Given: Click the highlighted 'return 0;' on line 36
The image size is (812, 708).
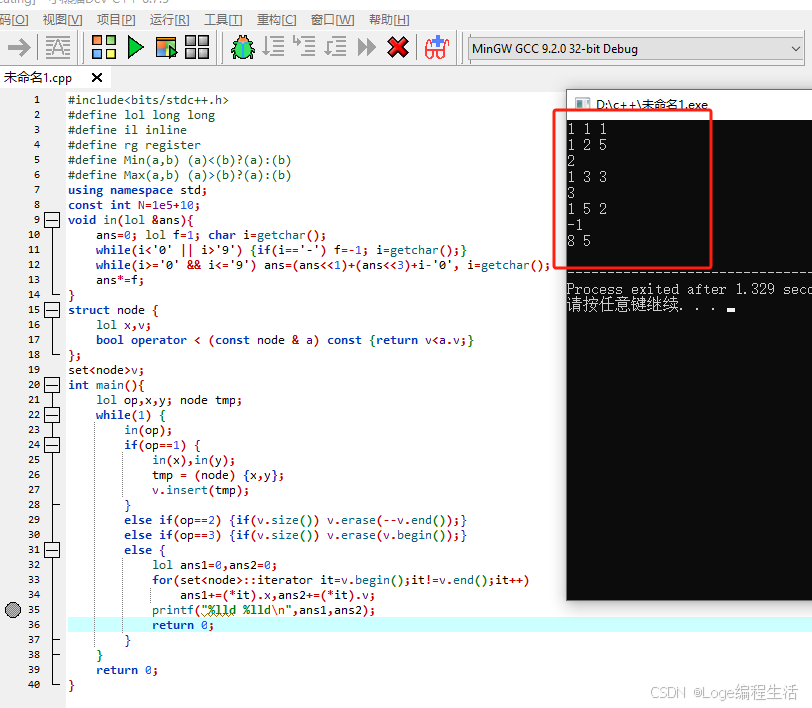Looking at the screenshot, I should [x=183, y=625].
